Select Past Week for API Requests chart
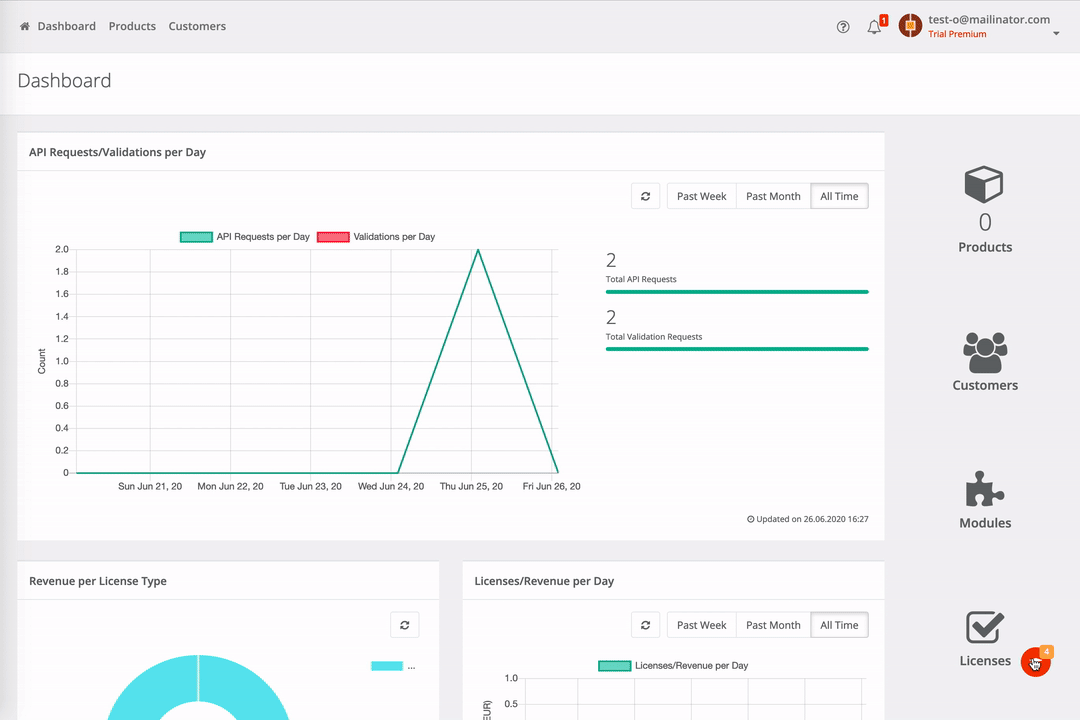1080x720 pixels. 701,196
